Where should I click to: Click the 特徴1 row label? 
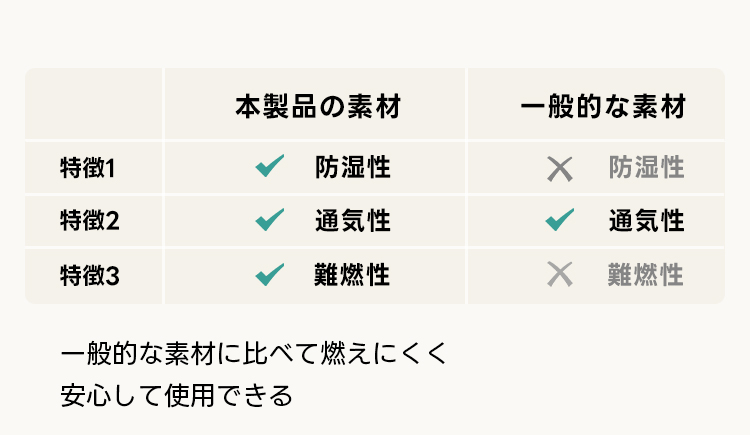point(89,168)
